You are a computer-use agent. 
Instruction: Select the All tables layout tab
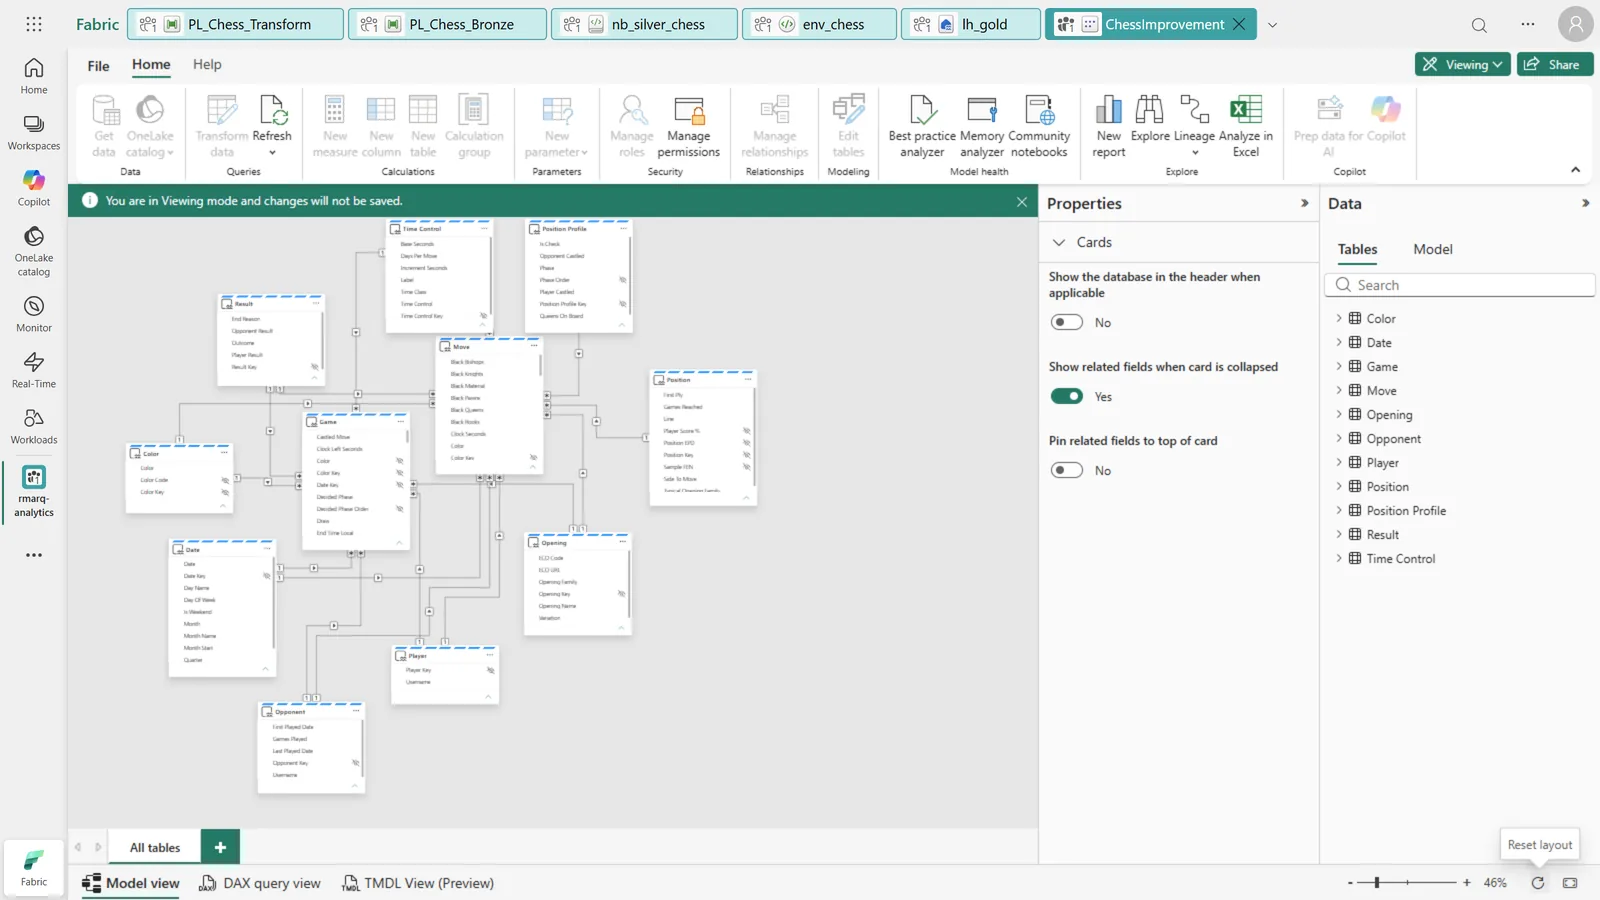155,847
